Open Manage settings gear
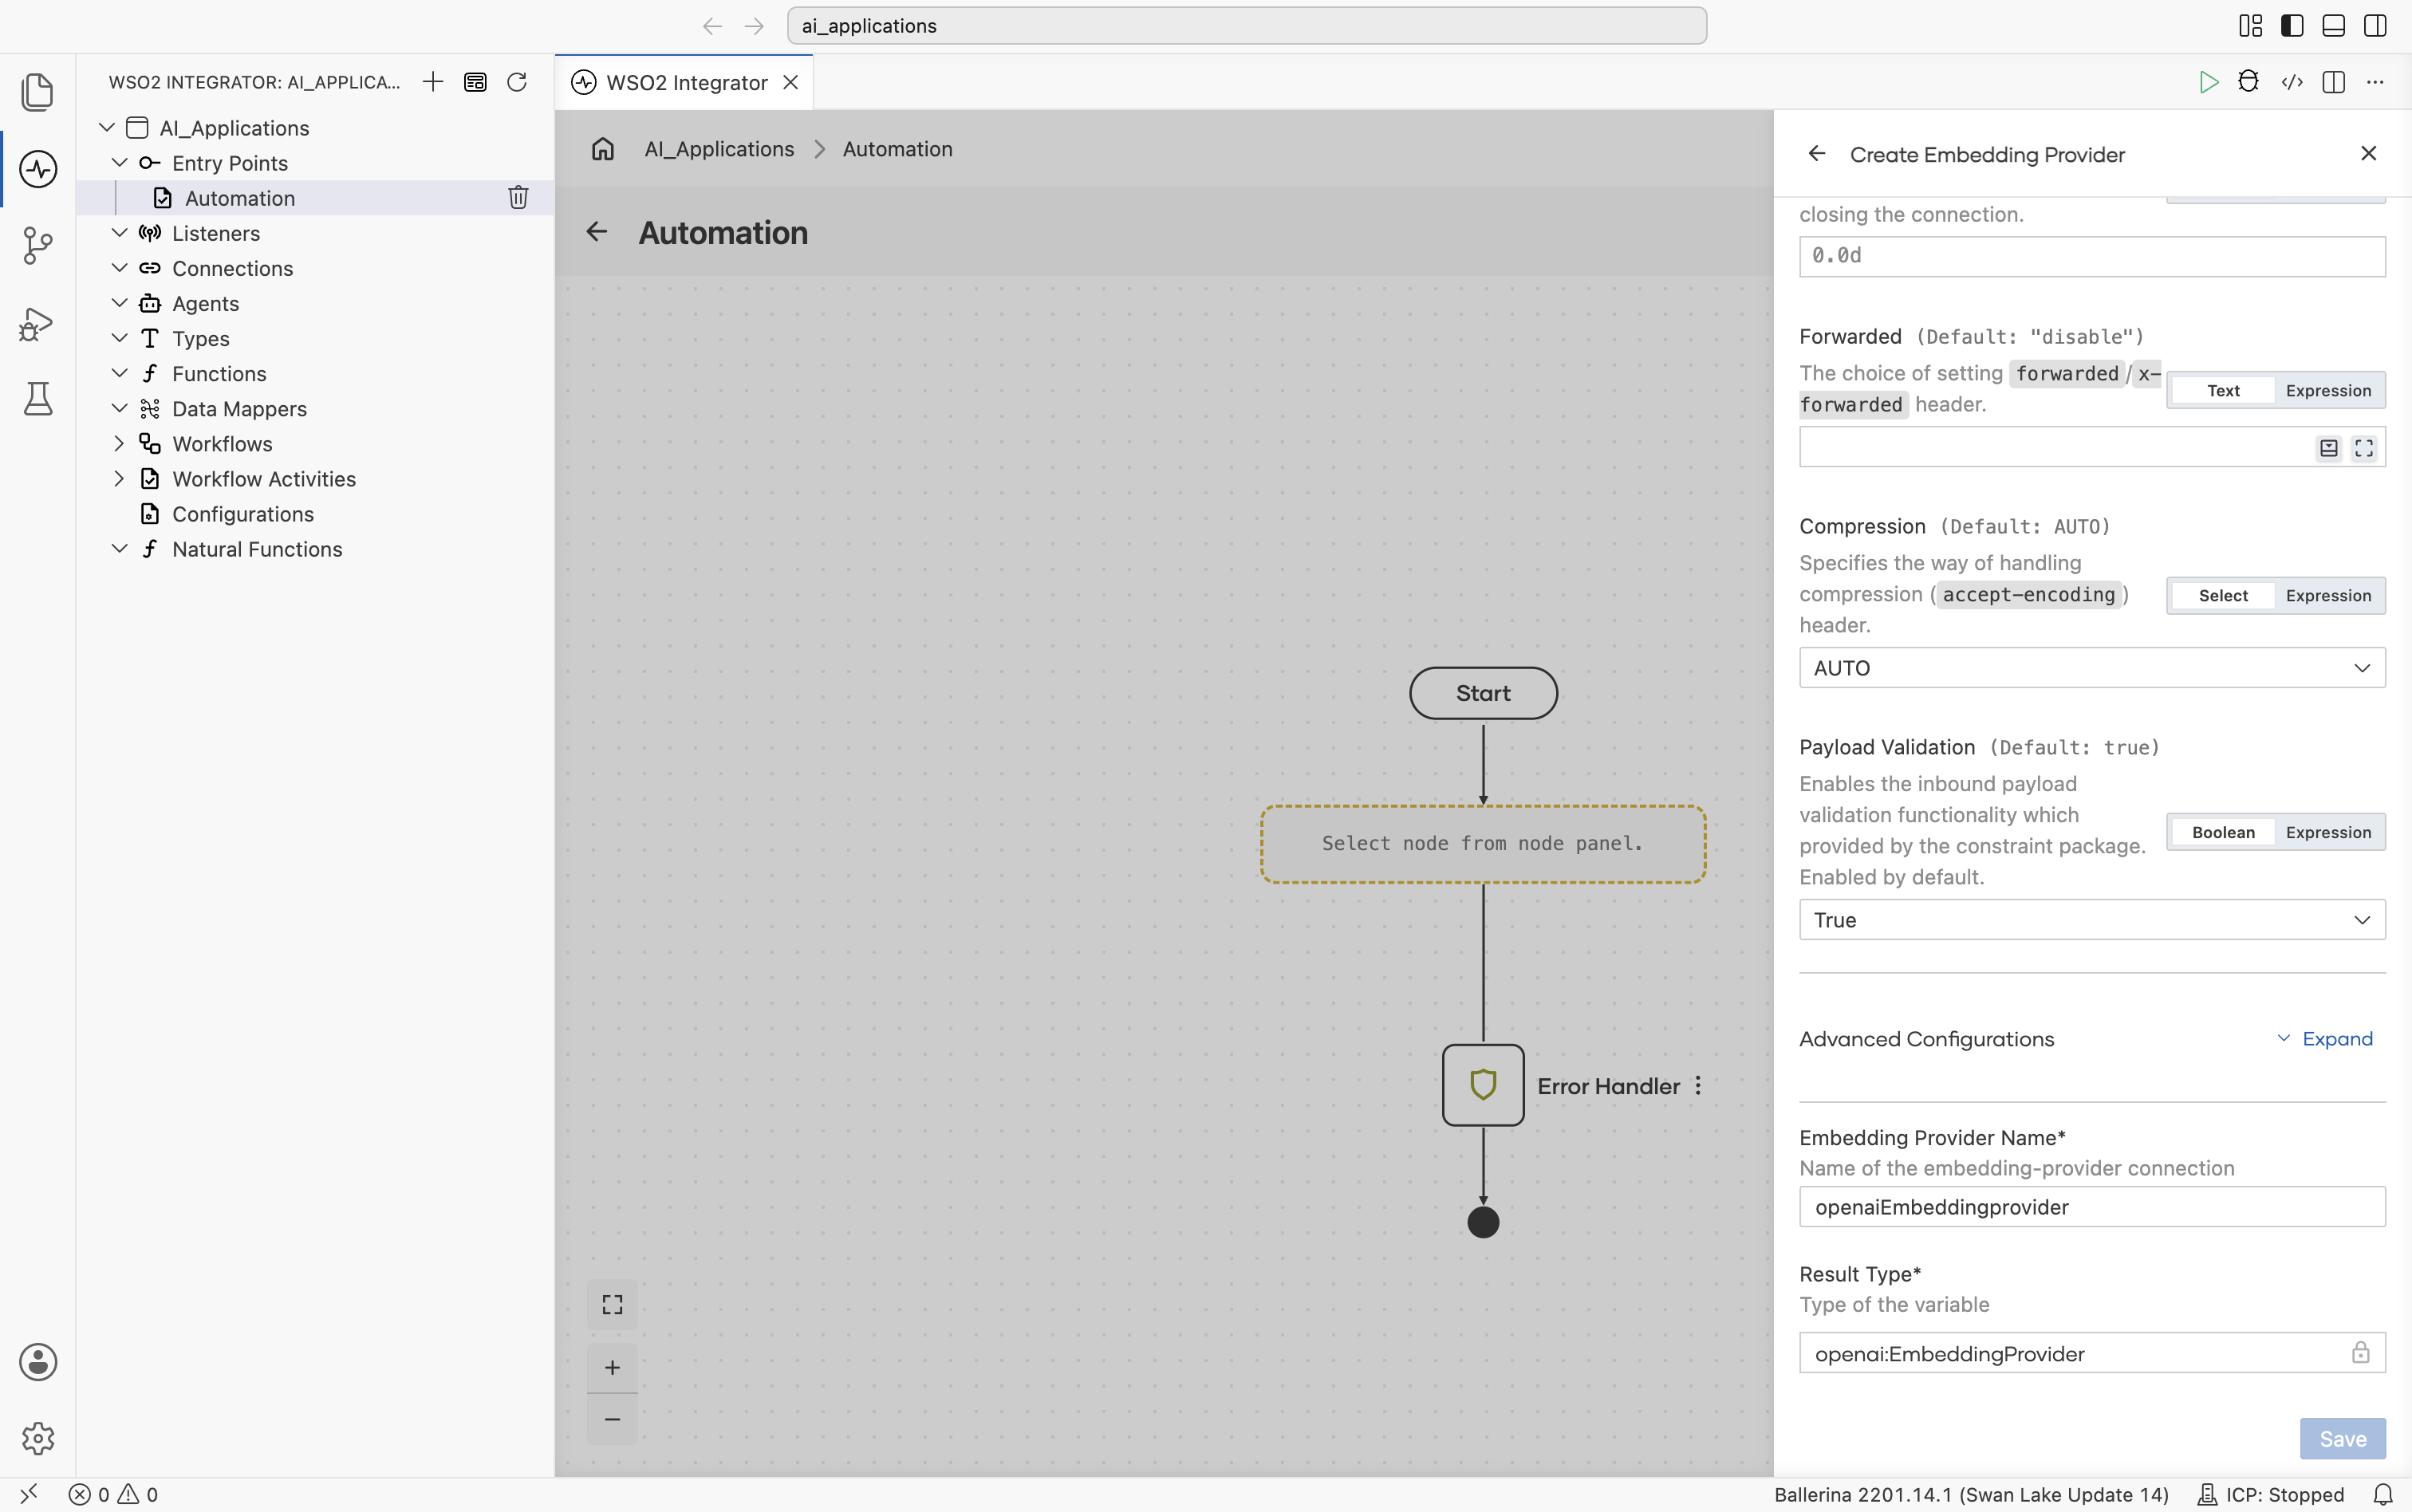2412x1512 pixels. pyautogui.click(x=38, y=1438)
